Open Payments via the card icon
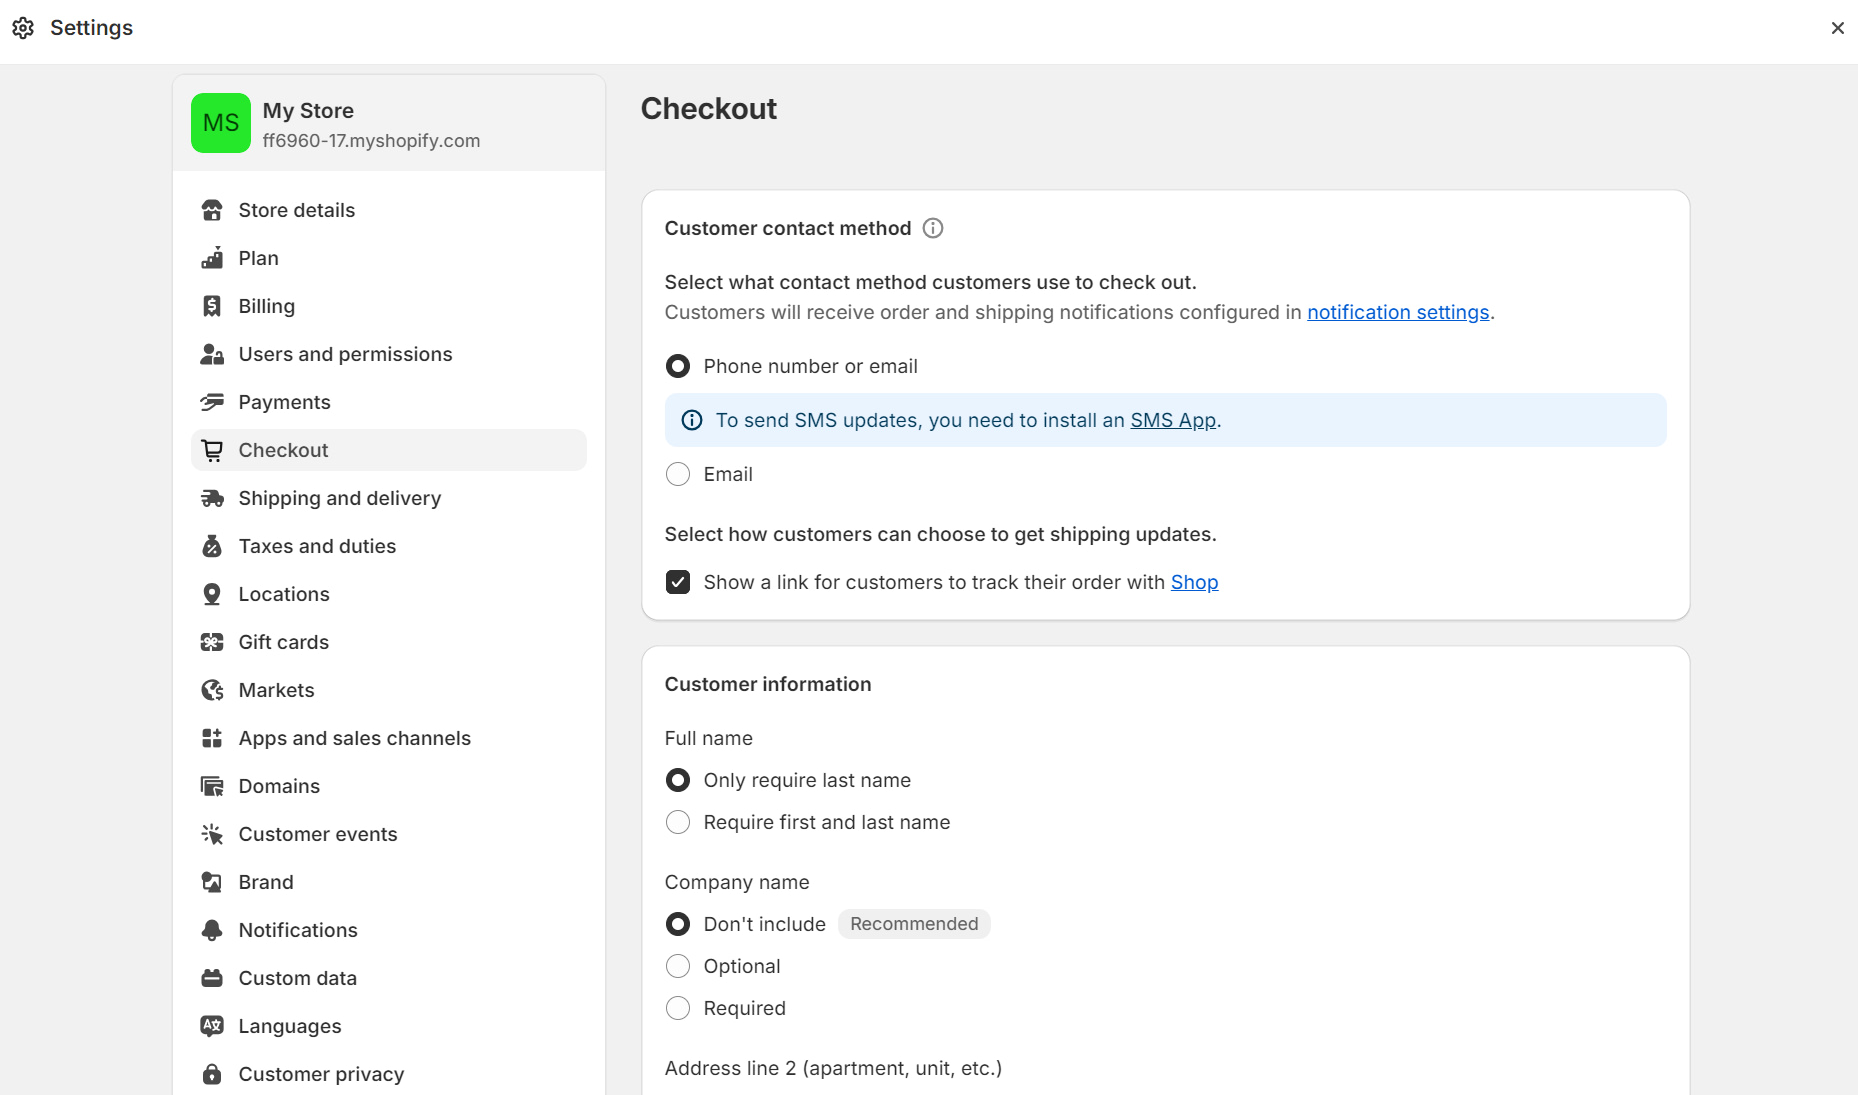The height and width of the screenshot is (1095, 1858). tap(212, 402)
